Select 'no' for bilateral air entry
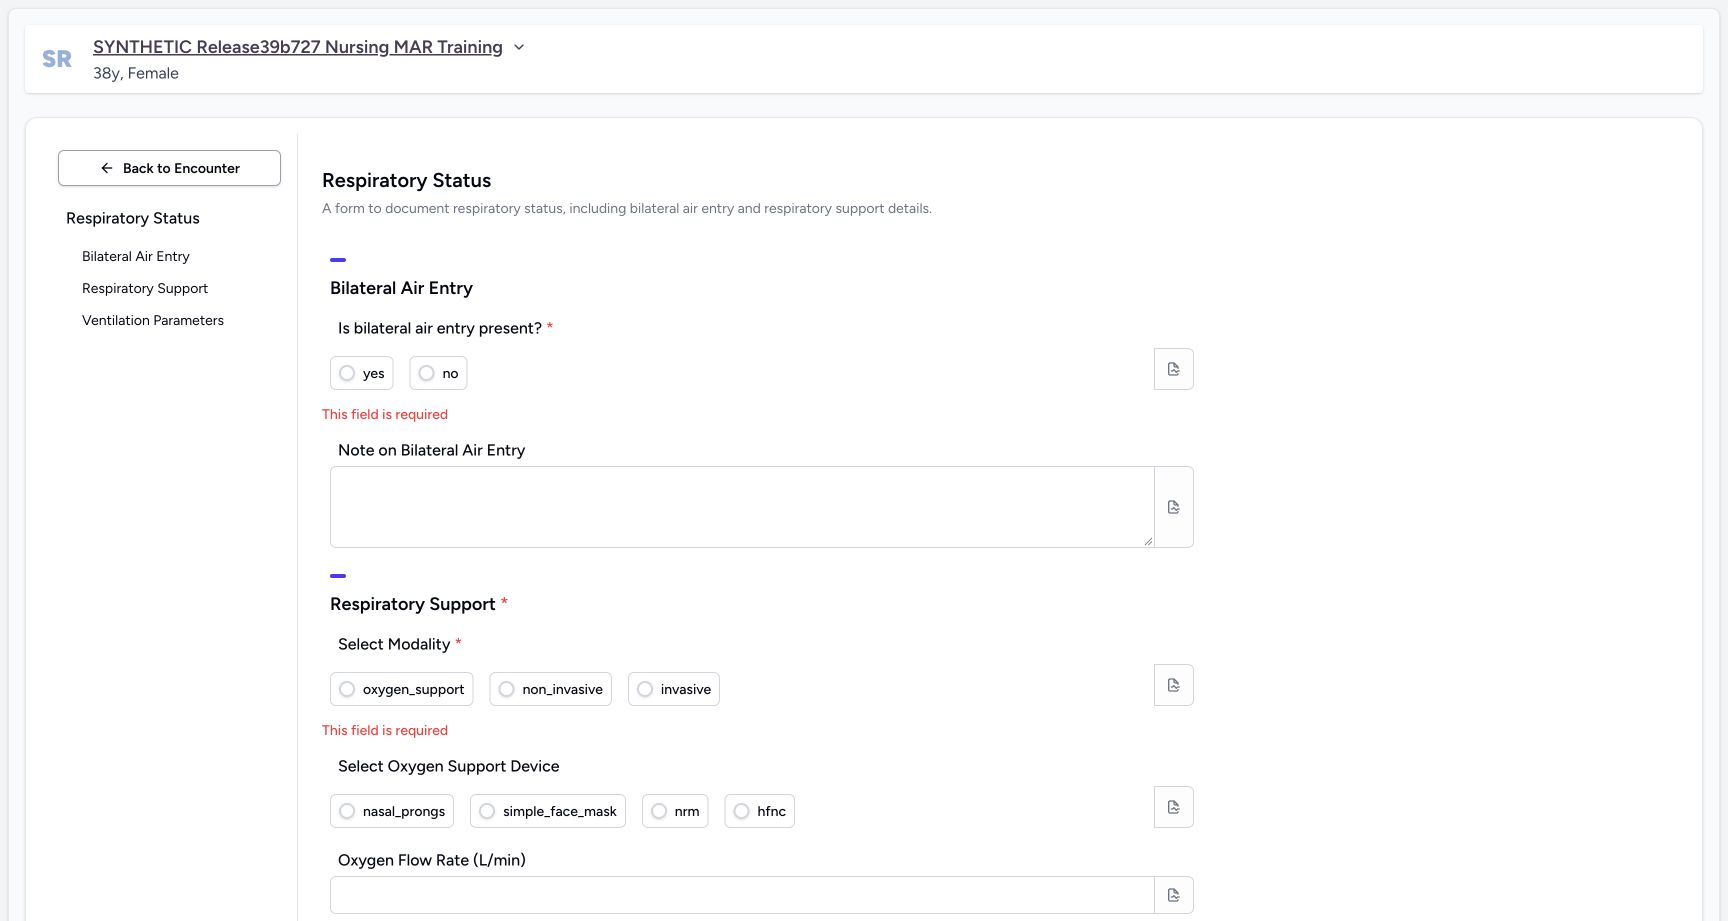The height and width of the screenshot is (921, 1728). coord(438,373)
